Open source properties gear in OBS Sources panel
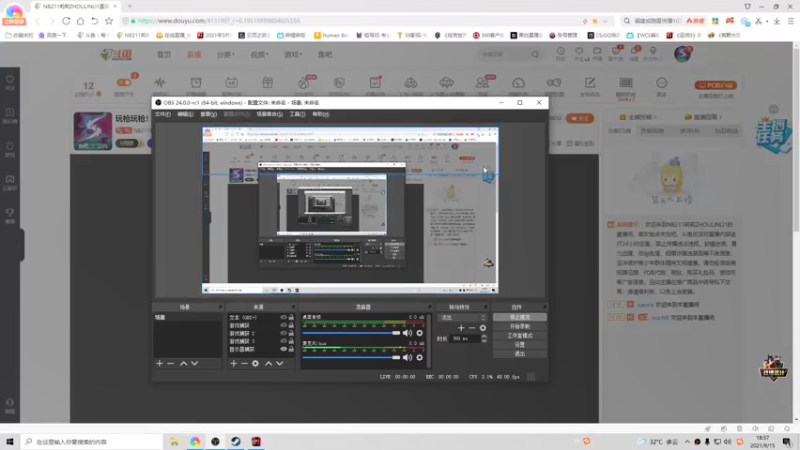Image resolution: width=800 pixels, height=450 pixels. pos(256,363)
